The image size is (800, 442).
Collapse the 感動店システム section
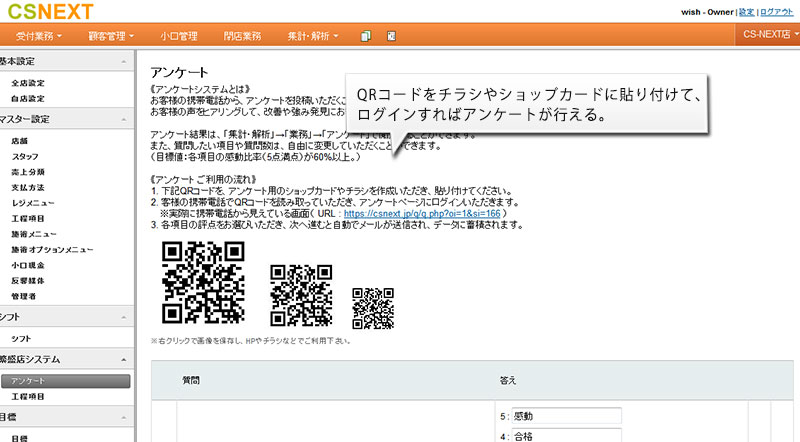click(x=66, y=359)
